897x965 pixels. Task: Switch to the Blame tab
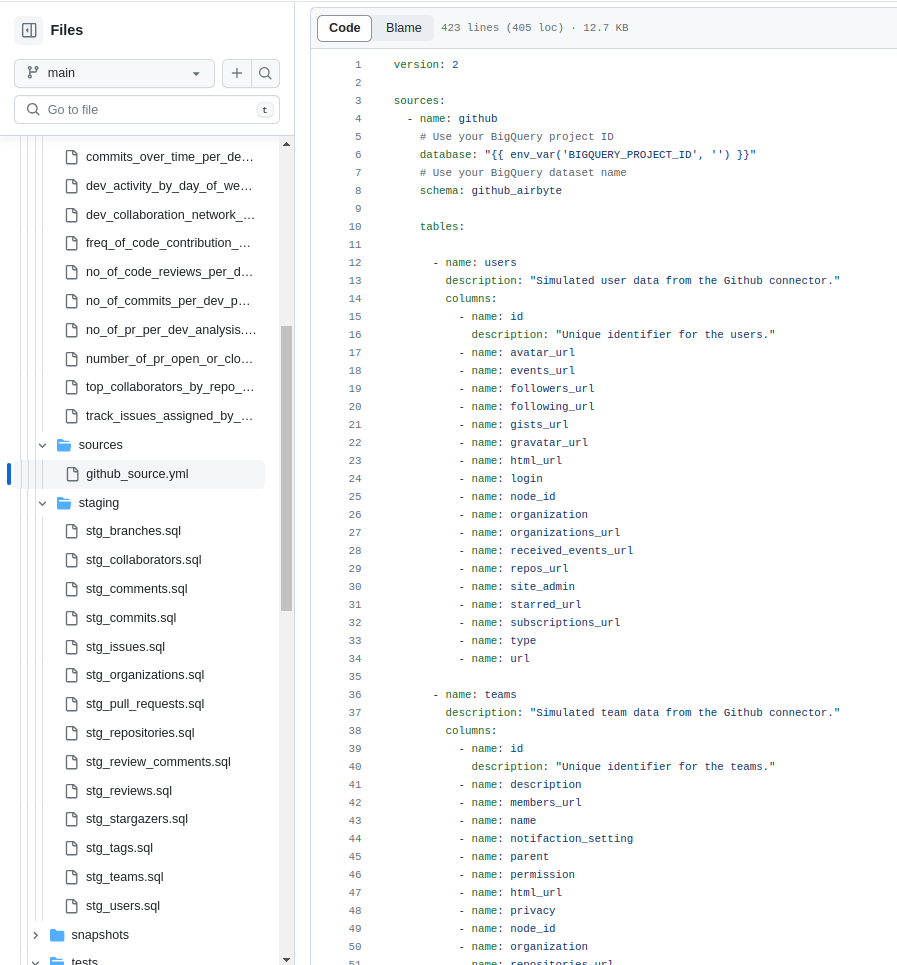click(403, 28)
